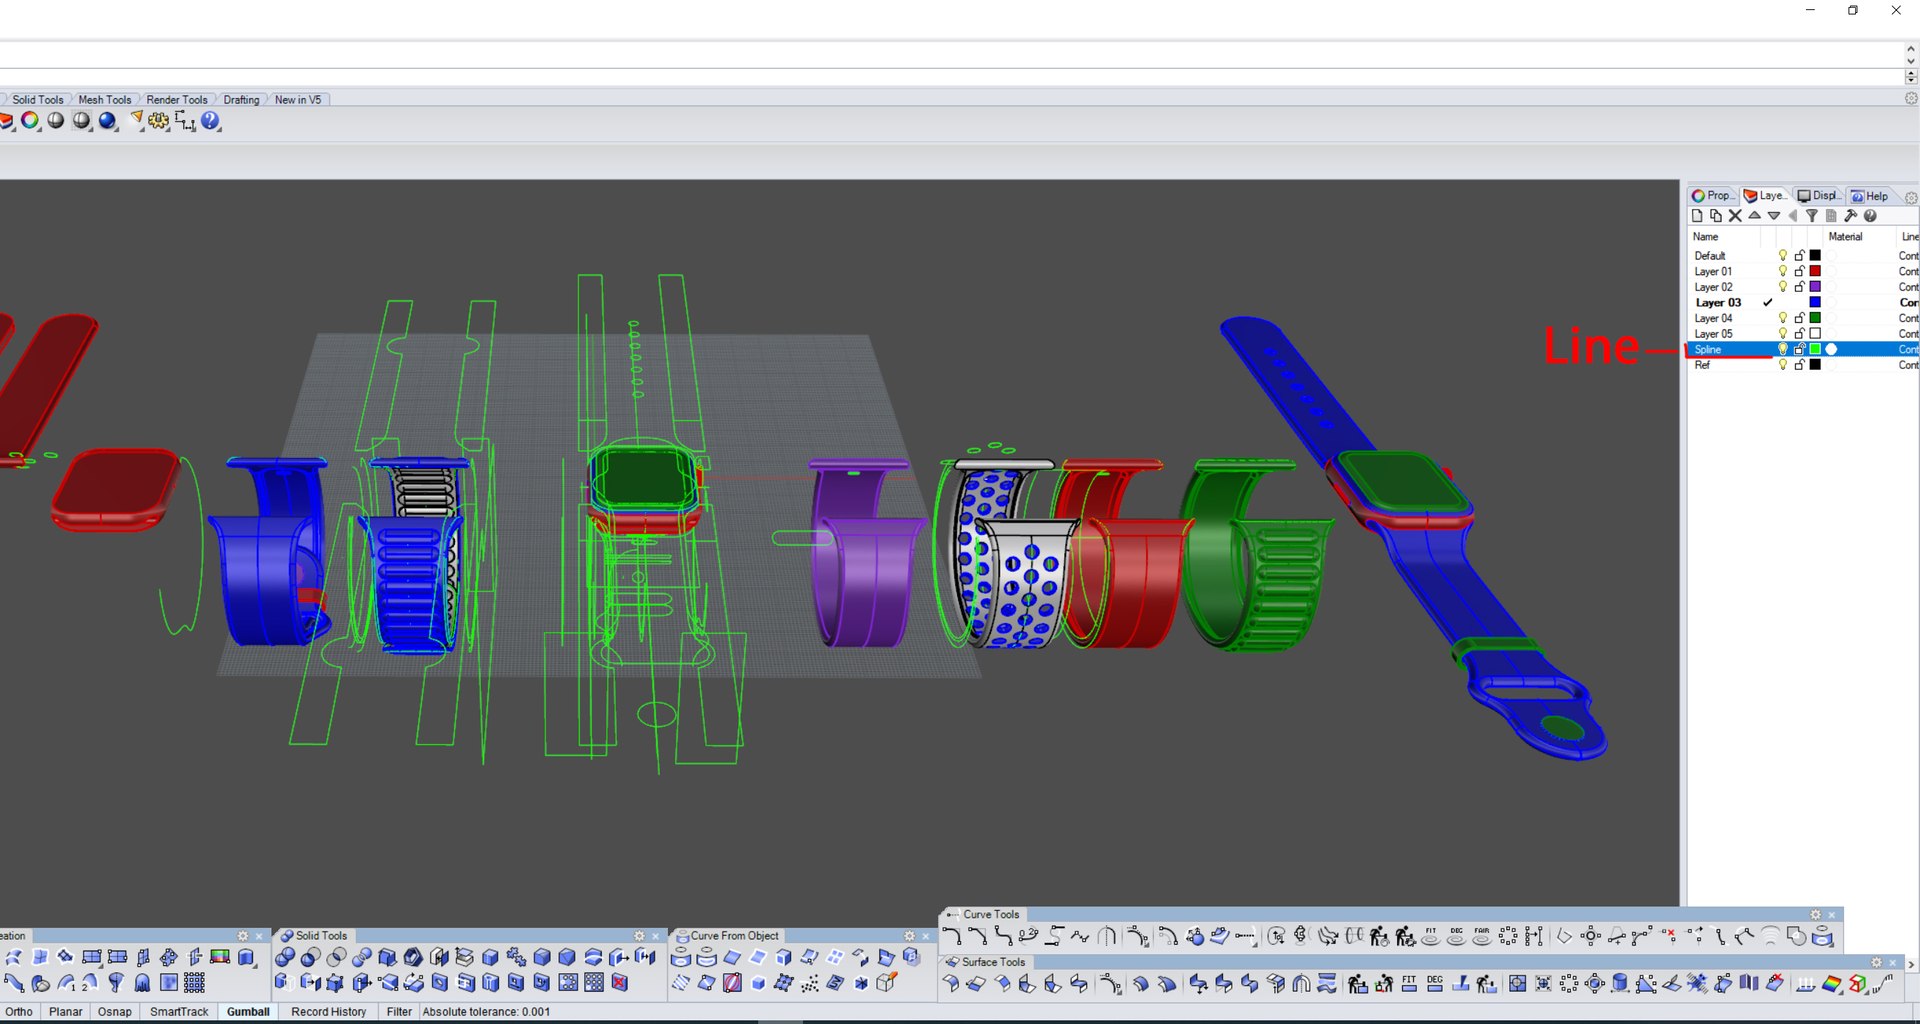Hide the Default layer using its bulb
This screenshot has height=1024, width=1920.
tap(1782, 256)
